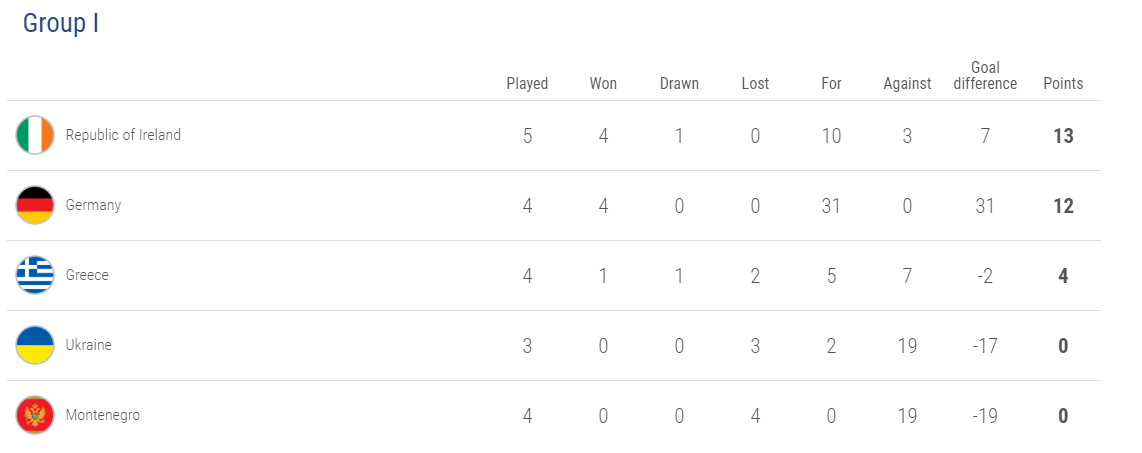Click the Germany flag icon

tap(35, 205)
